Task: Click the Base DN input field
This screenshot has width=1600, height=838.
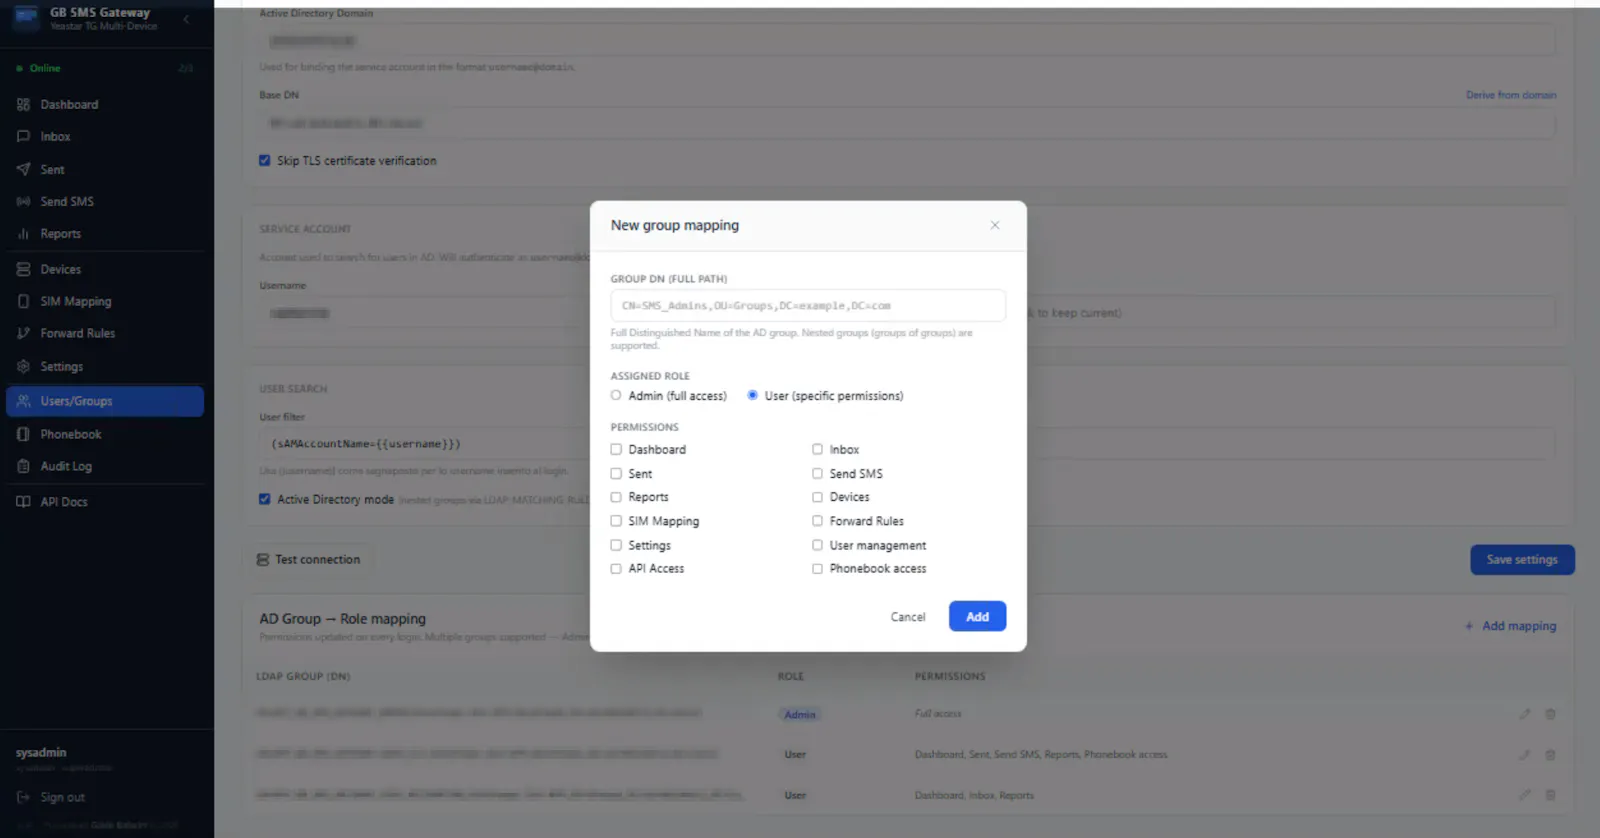Action: coord(907,123)
